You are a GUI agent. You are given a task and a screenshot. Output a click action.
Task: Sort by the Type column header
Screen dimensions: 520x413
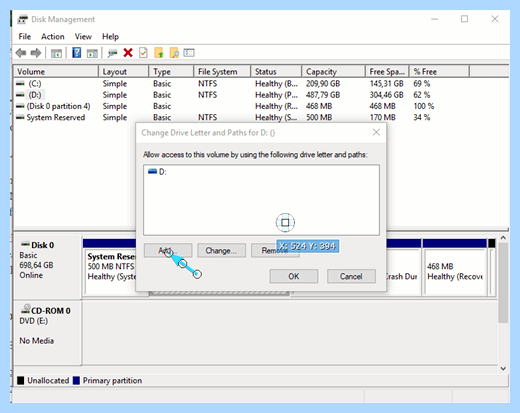coord(171,71)
